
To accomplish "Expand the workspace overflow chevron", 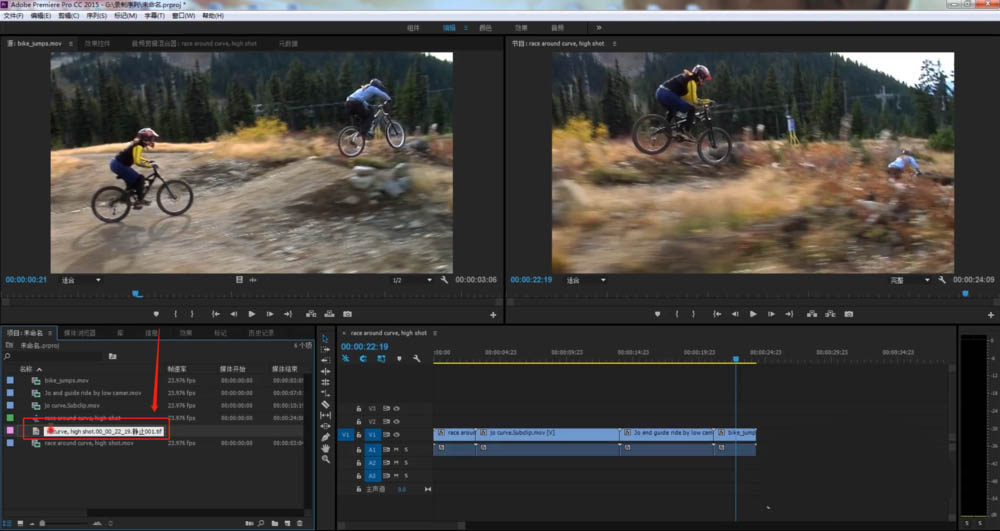I will point(599,28).
